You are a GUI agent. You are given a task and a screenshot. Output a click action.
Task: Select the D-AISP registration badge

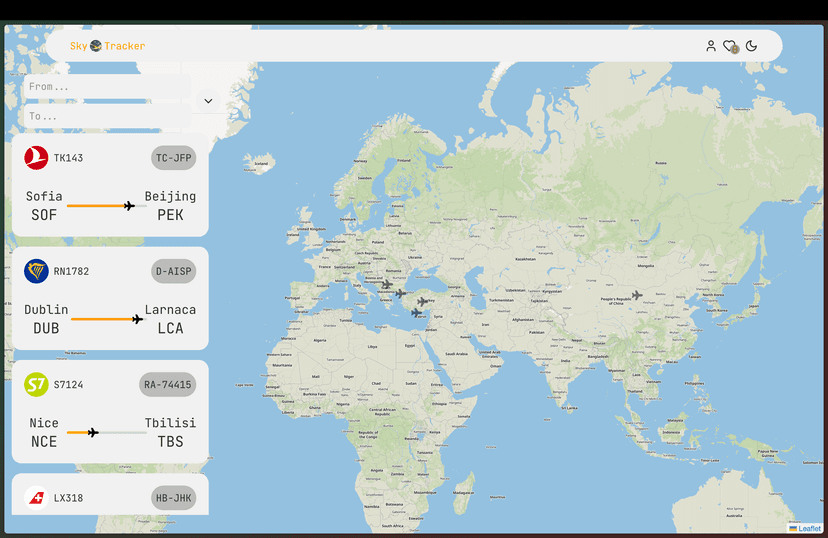(174, 271)
